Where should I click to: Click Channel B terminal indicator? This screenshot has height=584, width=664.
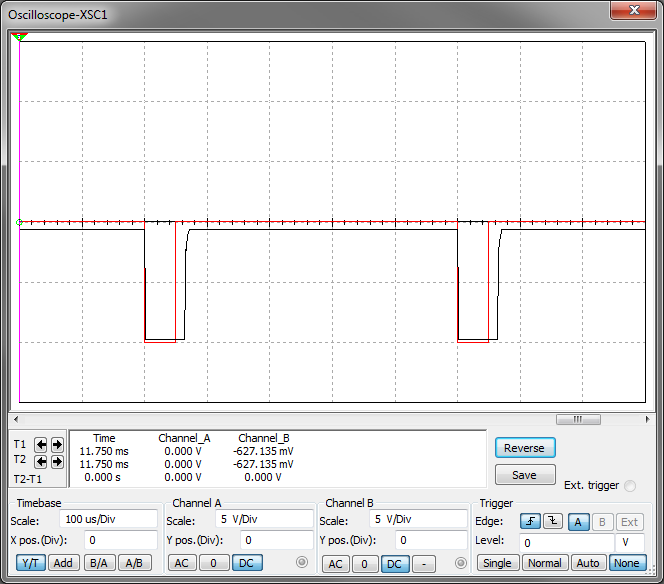[x=461, y=563]
